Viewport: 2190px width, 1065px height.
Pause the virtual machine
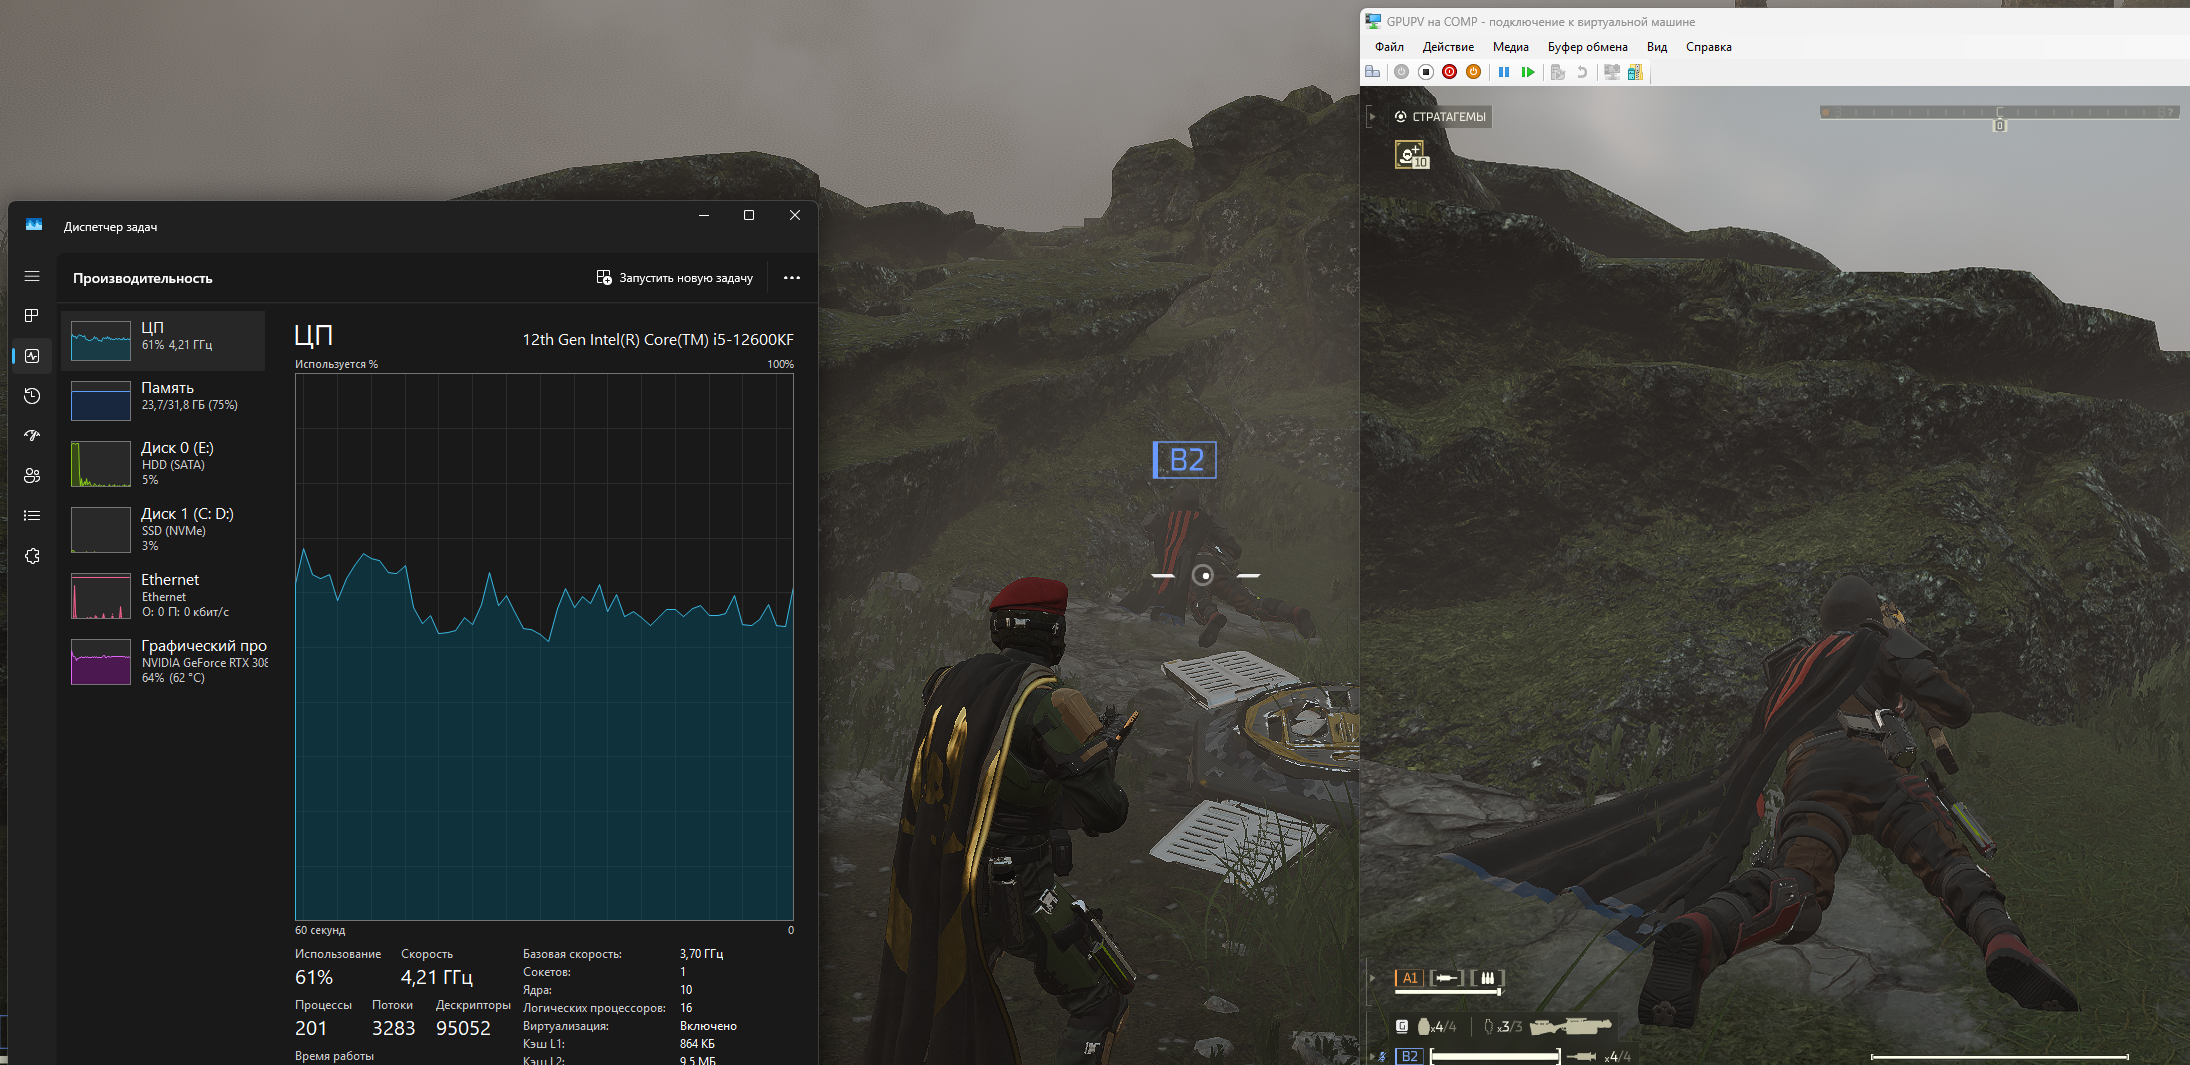(x=1503, y=72)
